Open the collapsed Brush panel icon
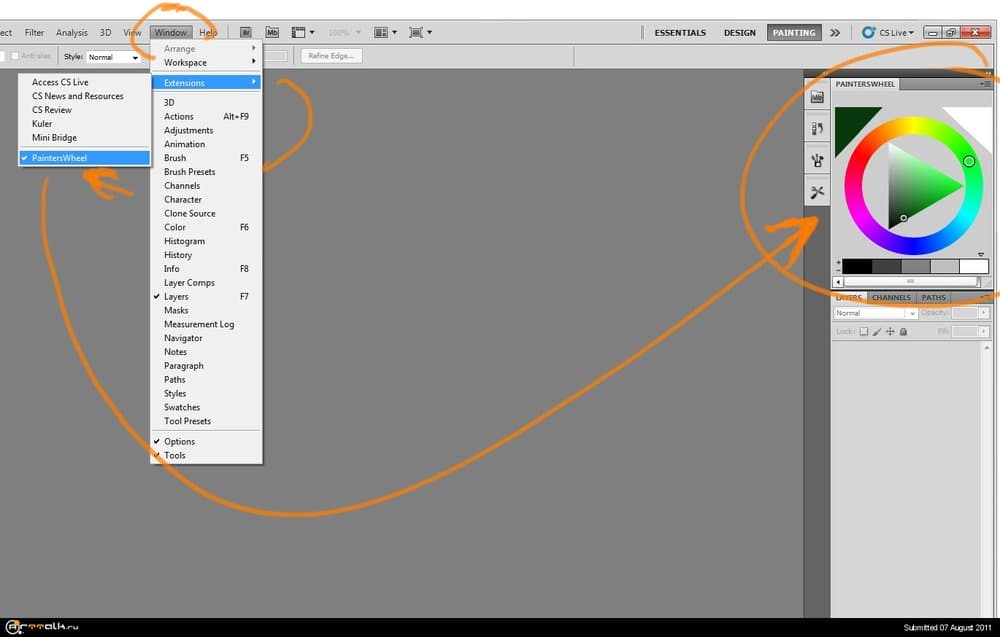 pos(817,160)
